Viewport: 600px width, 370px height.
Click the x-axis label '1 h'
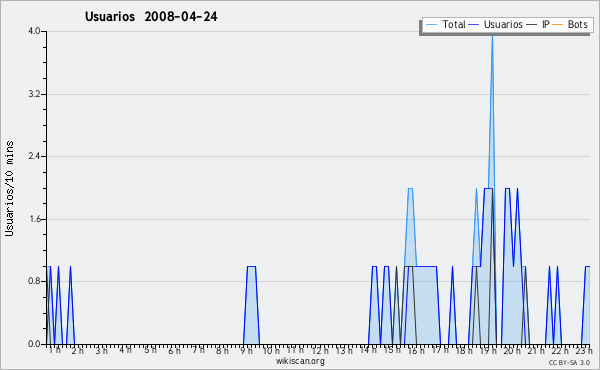(55, 350)
